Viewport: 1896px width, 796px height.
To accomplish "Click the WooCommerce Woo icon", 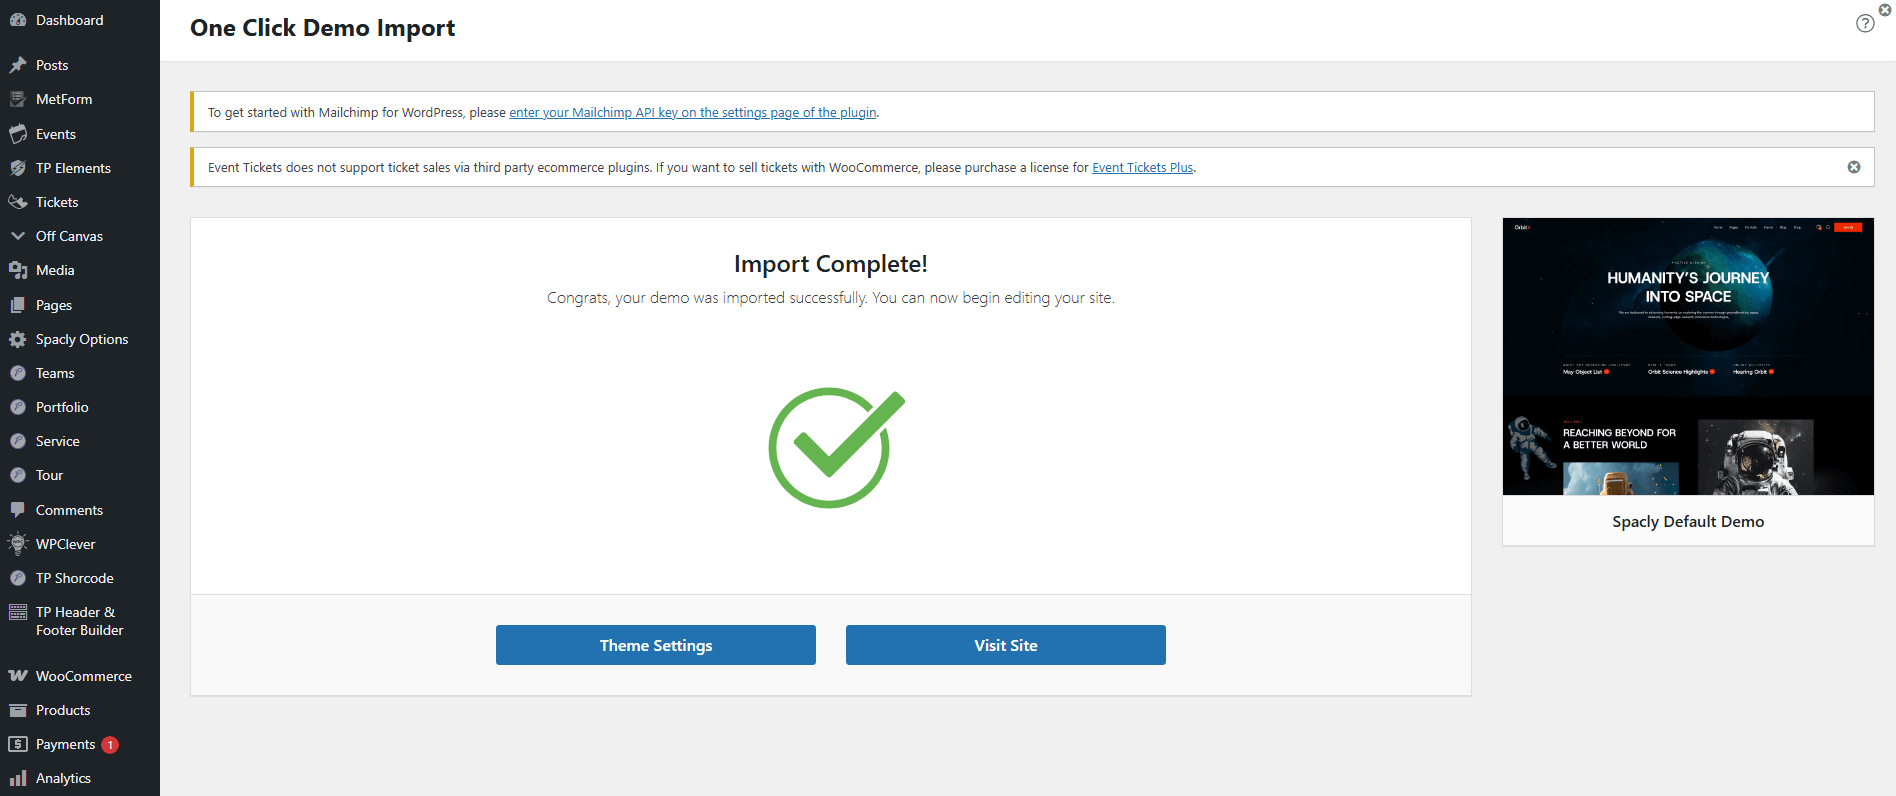I will coord(18,676).
